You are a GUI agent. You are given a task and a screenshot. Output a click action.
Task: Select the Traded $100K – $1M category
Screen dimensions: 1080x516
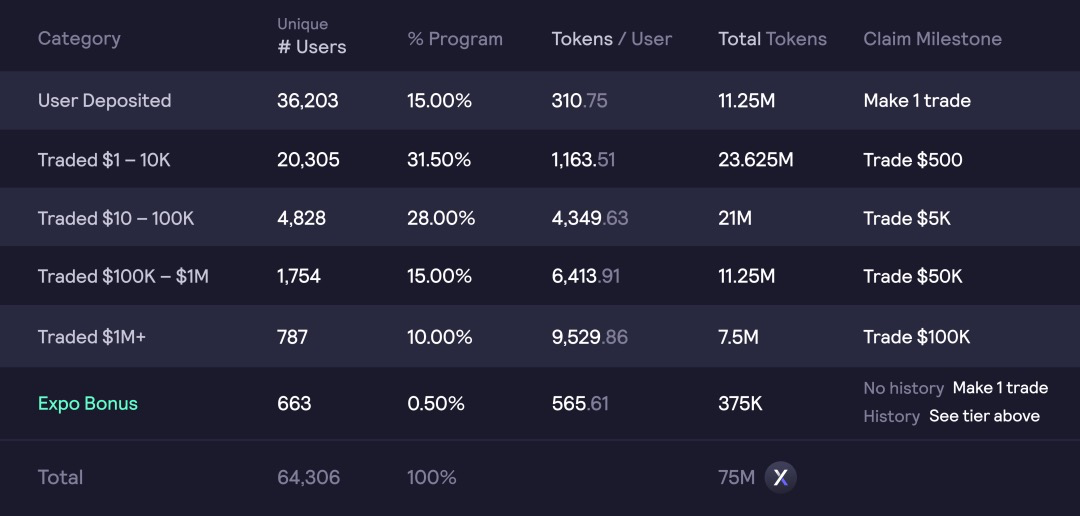123,276
